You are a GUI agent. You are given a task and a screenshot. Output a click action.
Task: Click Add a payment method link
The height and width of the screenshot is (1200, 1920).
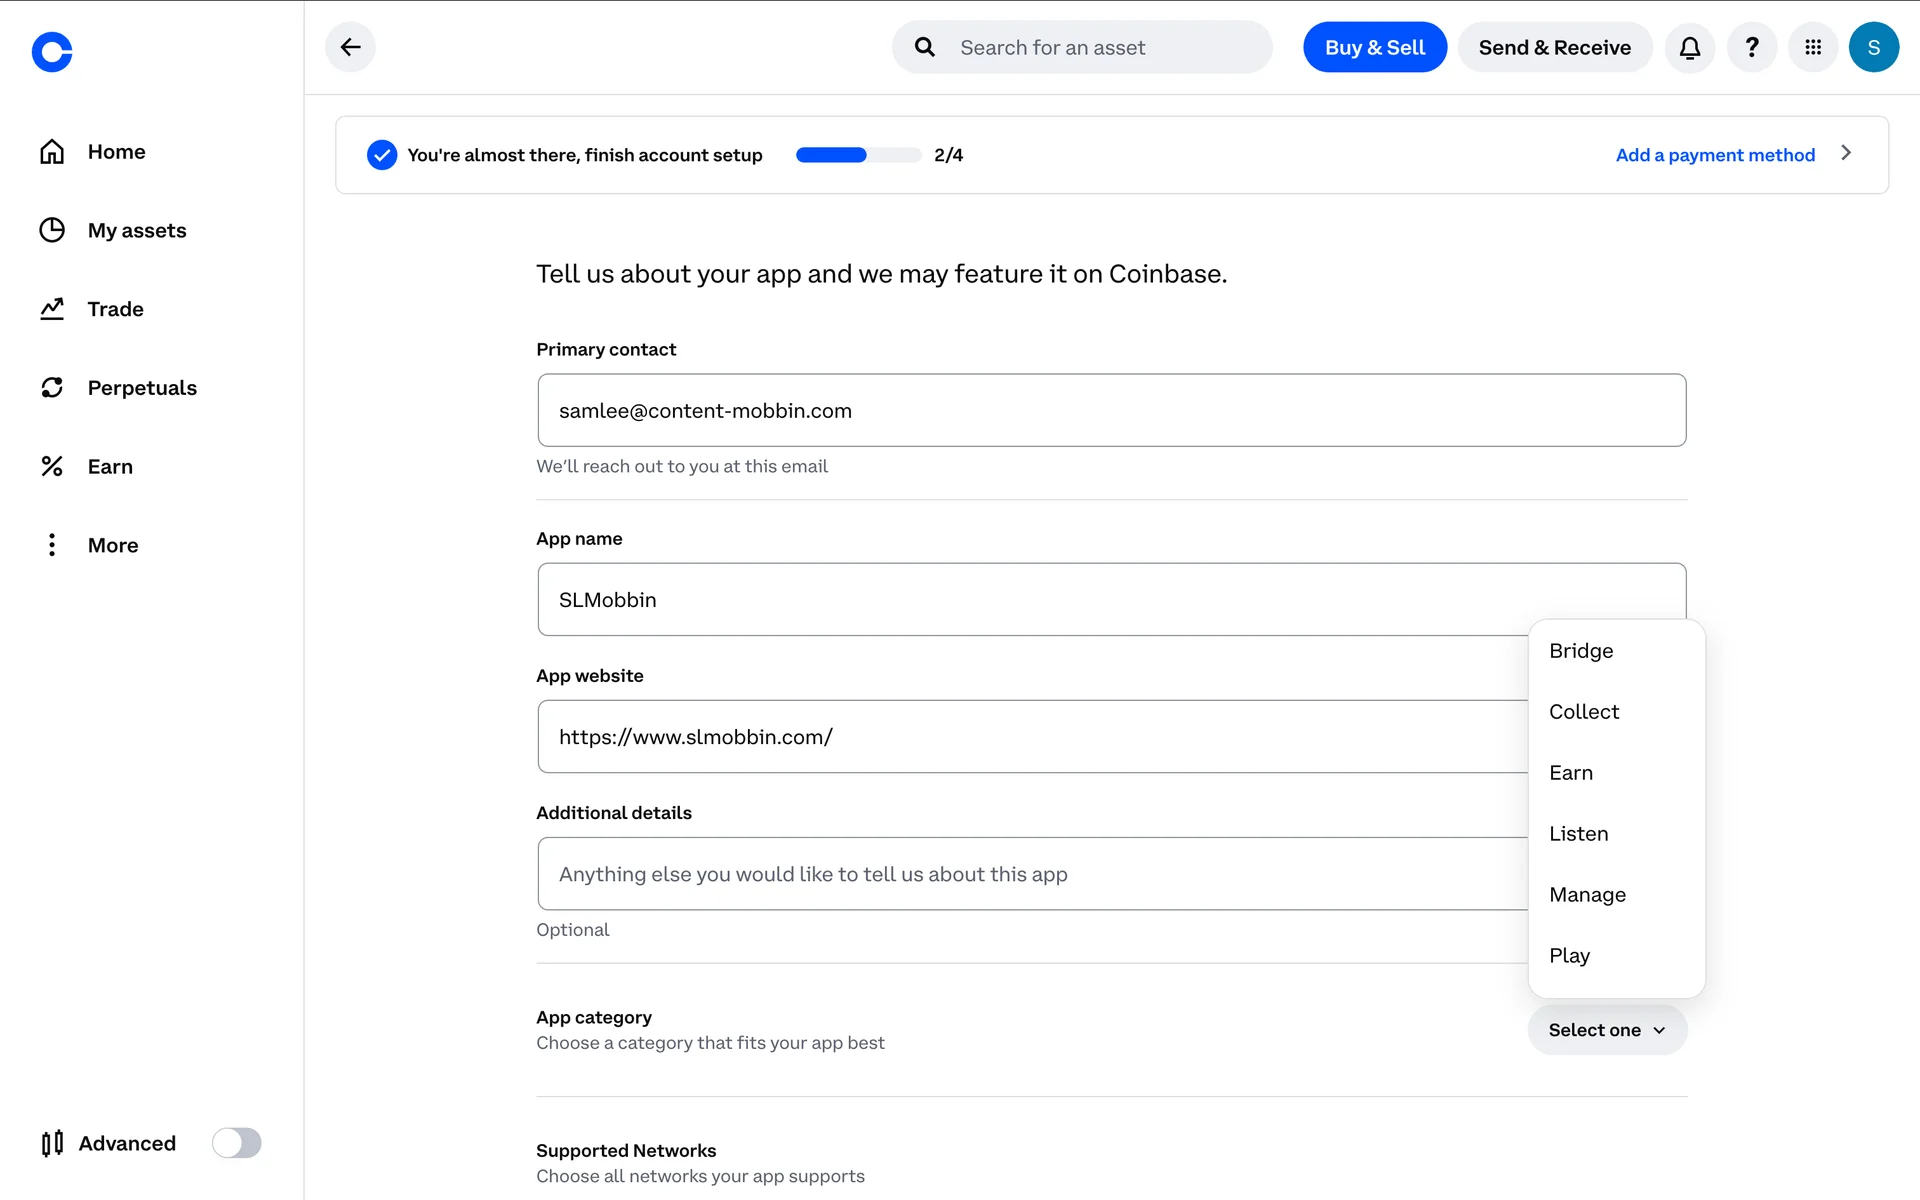[x=1714, y=155]
